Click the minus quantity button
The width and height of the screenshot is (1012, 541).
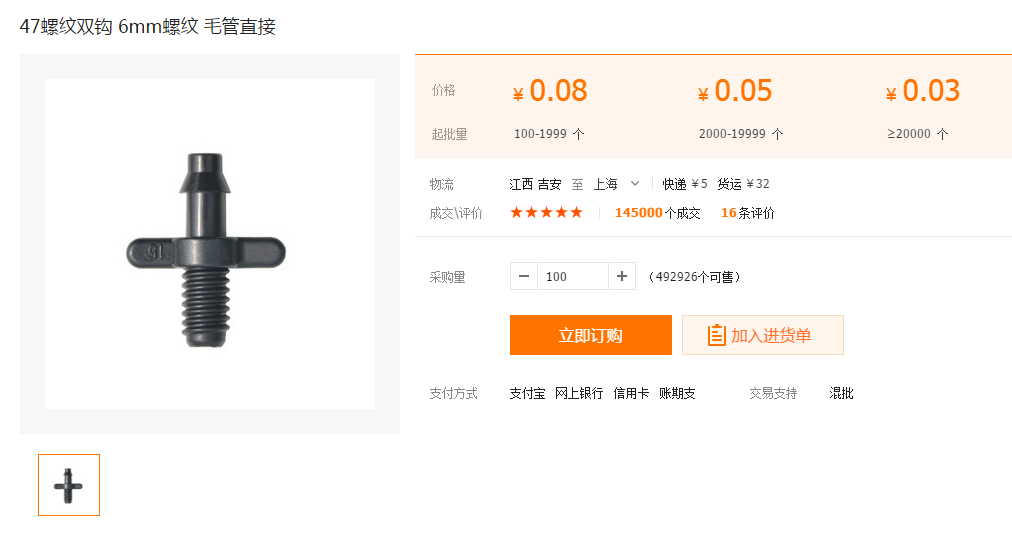point(524,276)
